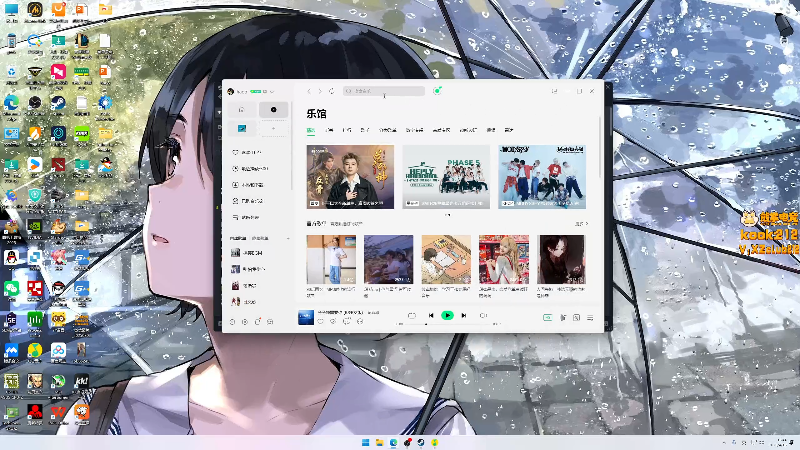This screenshot has width=800, height=450.
Task: Click the main content vertical scrollbar
Action: [600, 148]
